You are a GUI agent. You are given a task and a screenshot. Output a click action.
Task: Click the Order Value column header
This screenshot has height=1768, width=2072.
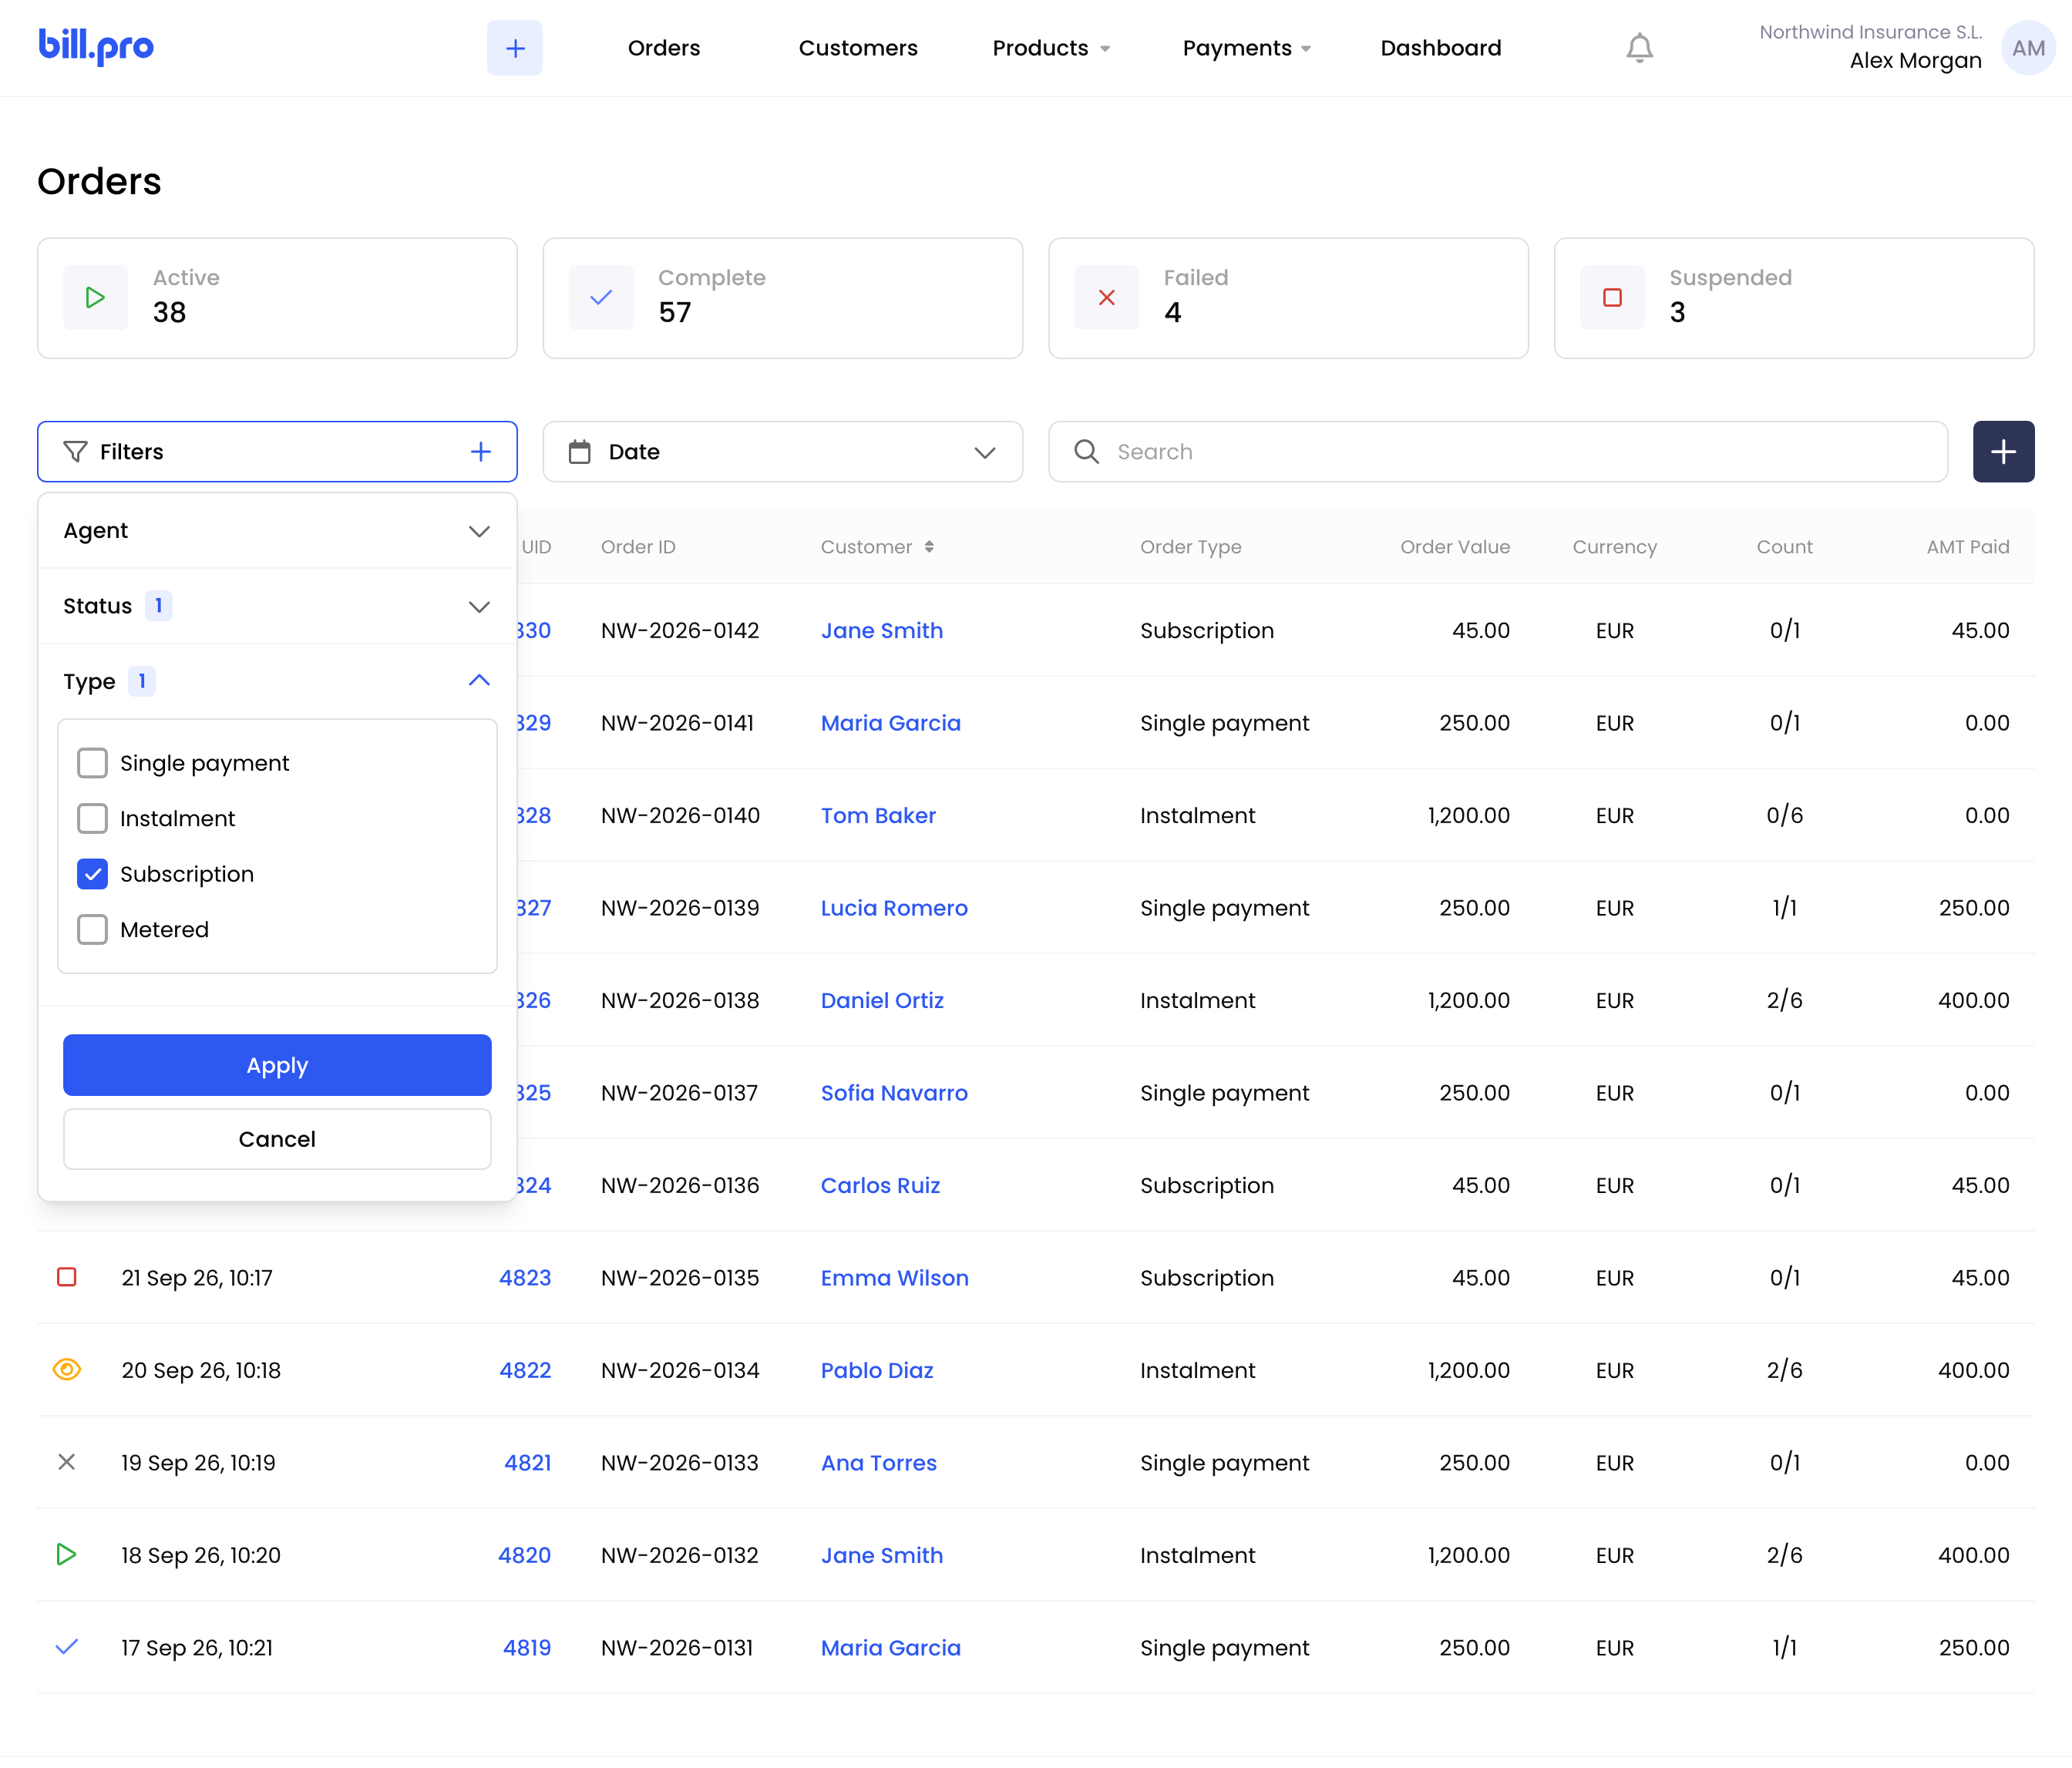(1455, 547)
